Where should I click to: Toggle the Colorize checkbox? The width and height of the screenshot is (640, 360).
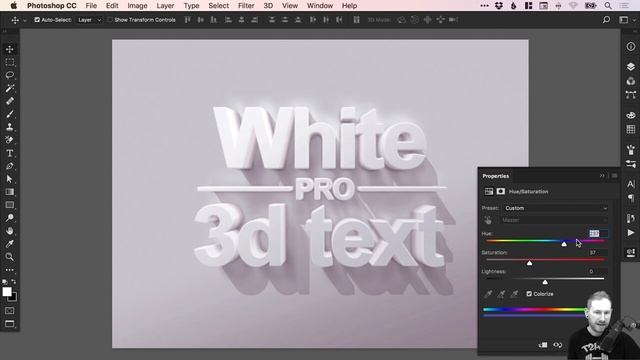(x=529, y=293)
